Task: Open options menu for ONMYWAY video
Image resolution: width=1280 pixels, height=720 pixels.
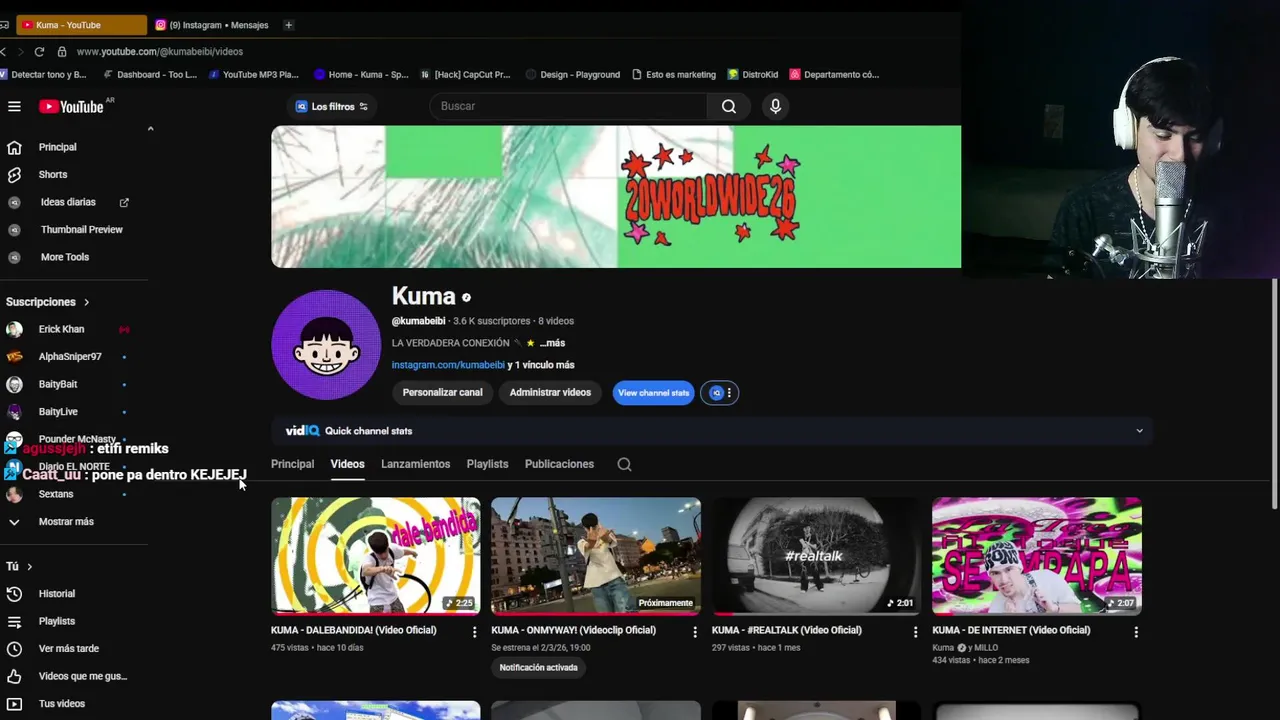Action: click(x=695, y=632)
